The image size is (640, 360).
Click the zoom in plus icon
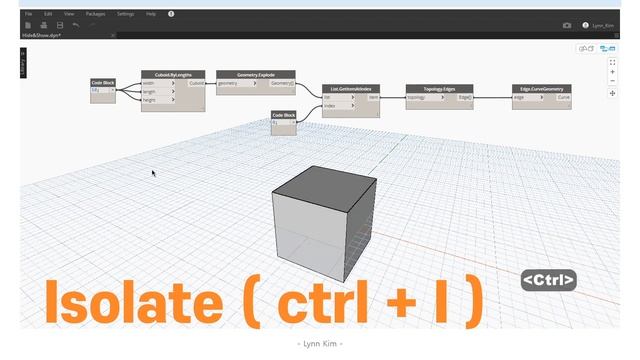pyautogui.click(x=612, y=72)
